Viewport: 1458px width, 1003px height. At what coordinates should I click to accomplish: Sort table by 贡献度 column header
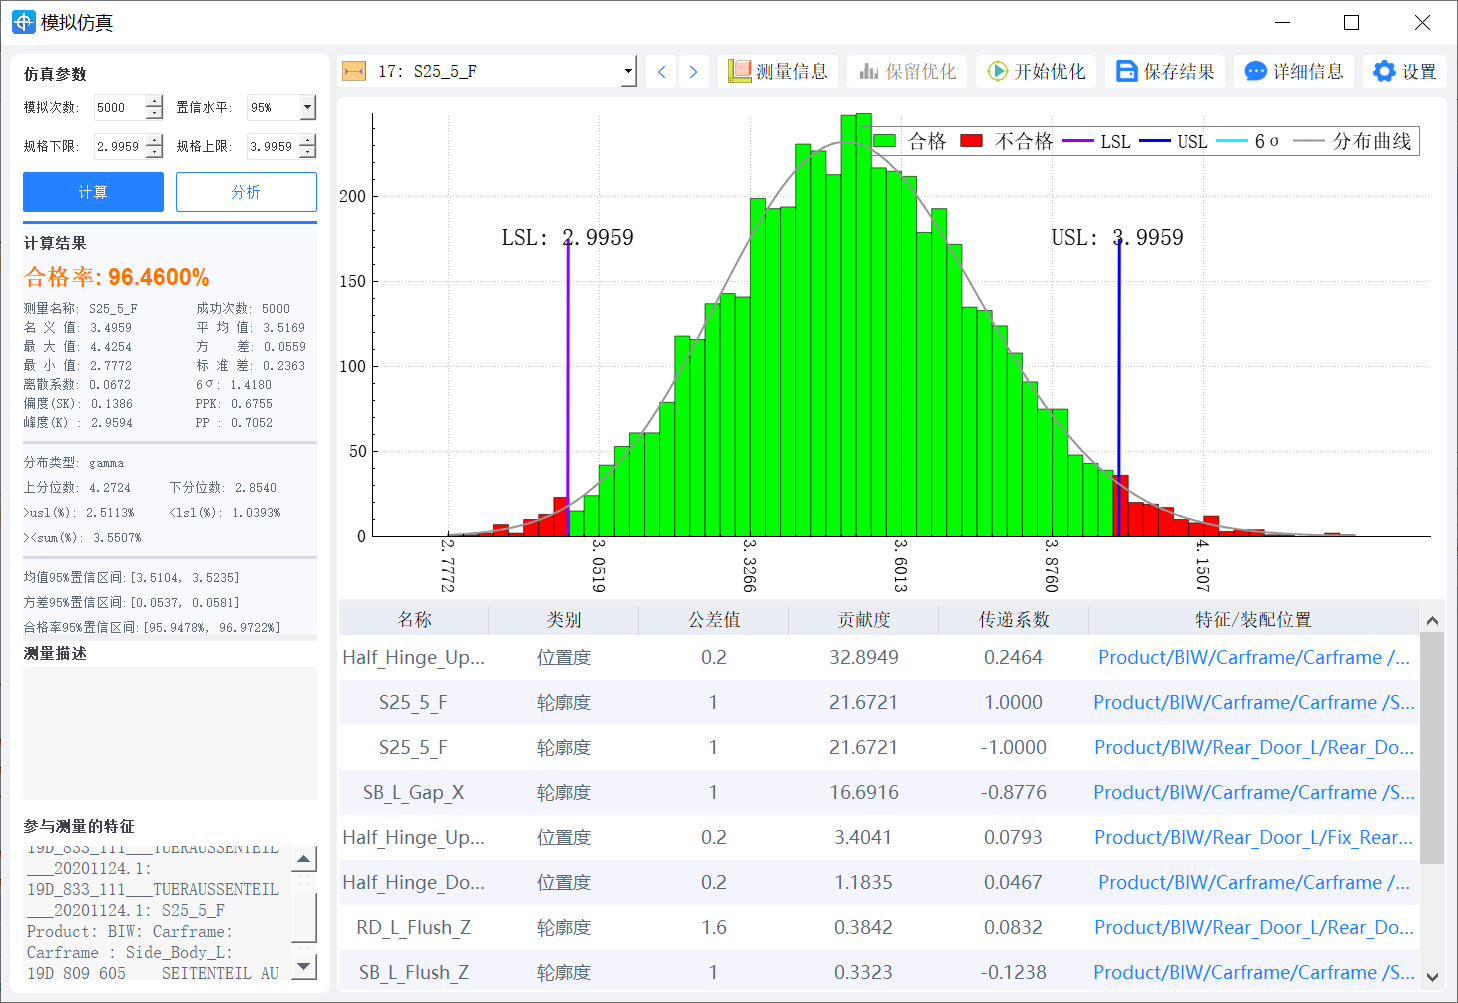pyautogui.click(x=863, y=620)
